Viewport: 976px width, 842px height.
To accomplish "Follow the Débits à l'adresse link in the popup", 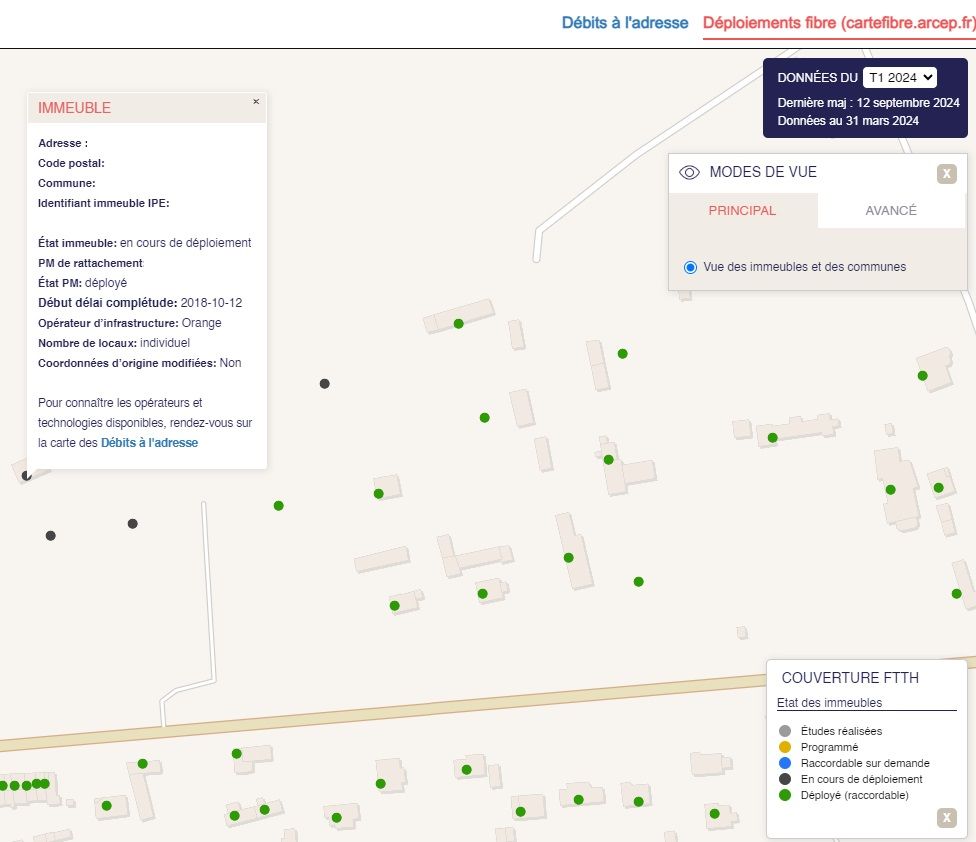I will pyautogui.click(x=149, y=442).
